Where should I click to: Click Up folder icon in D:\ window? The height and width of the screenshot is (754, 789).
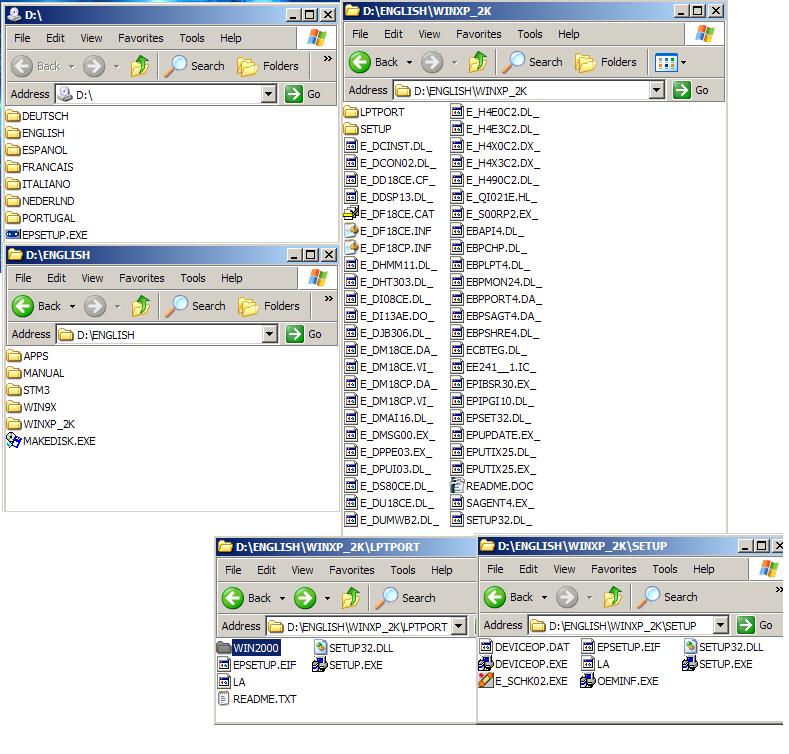(x=140, y=66)
